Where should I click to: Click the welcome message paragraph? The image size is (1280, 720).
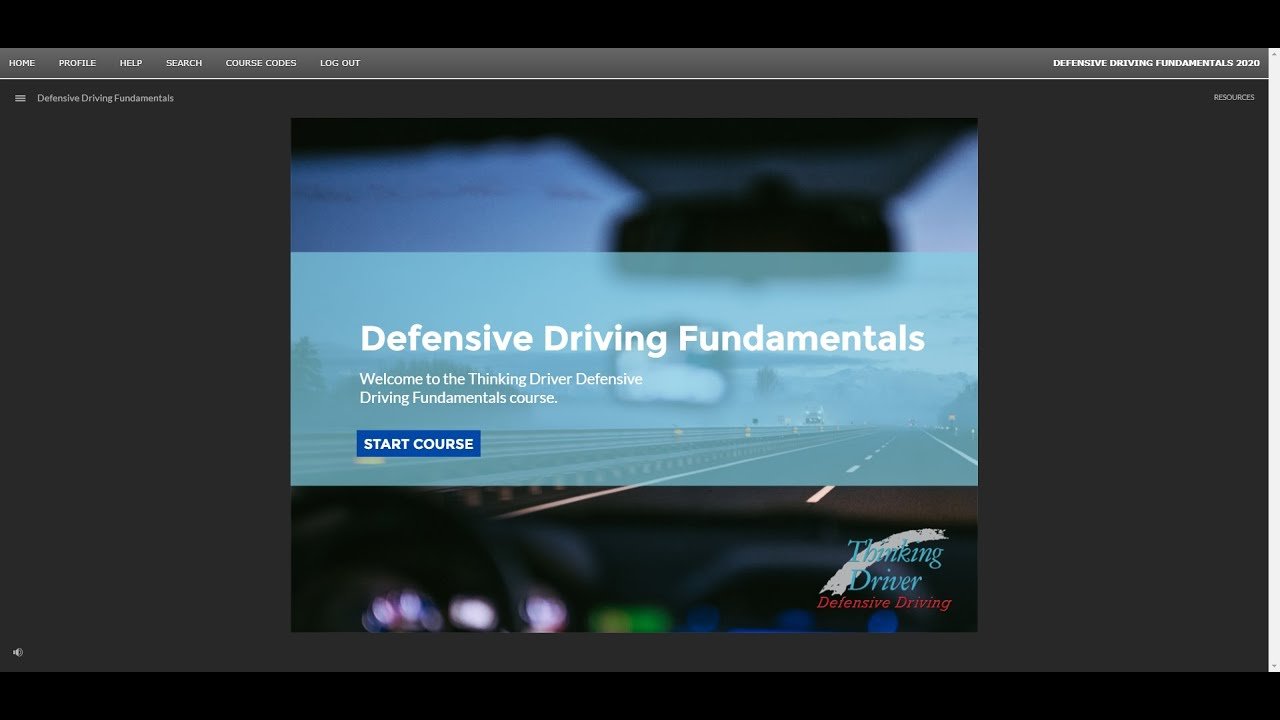click(501, 388)
